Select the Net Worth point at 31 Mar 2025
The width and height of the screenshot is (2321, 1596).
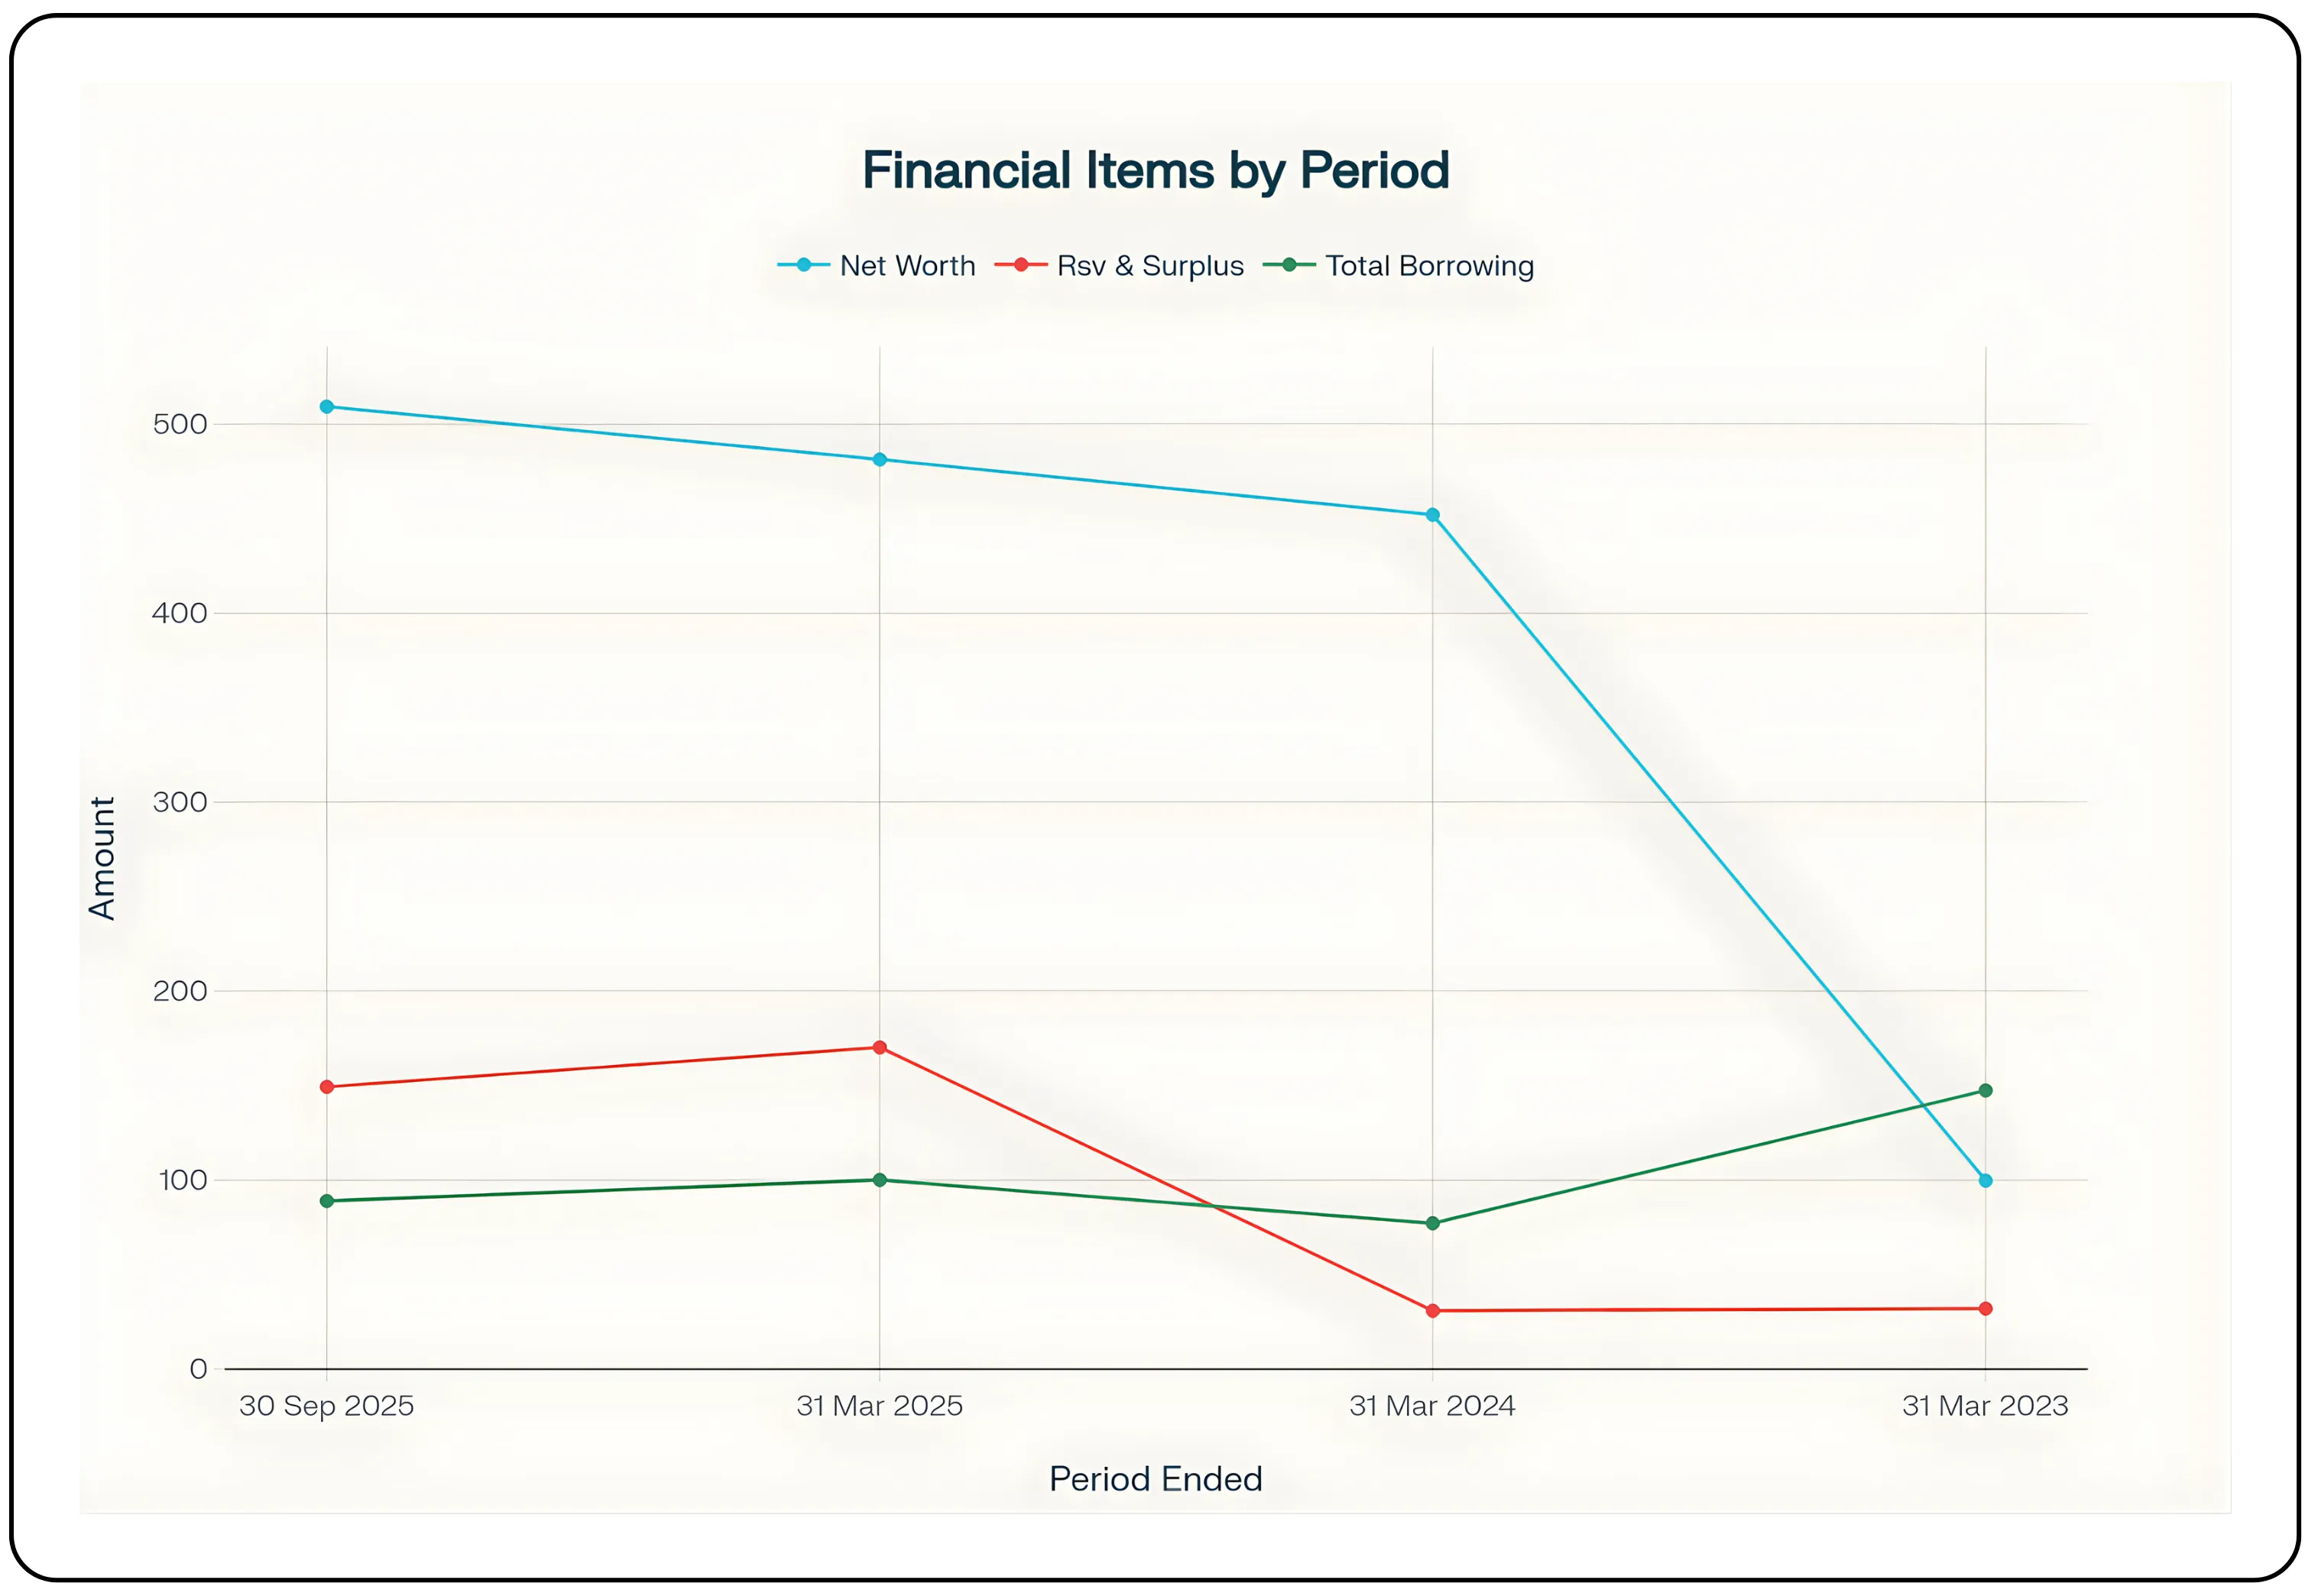point(879,460)
